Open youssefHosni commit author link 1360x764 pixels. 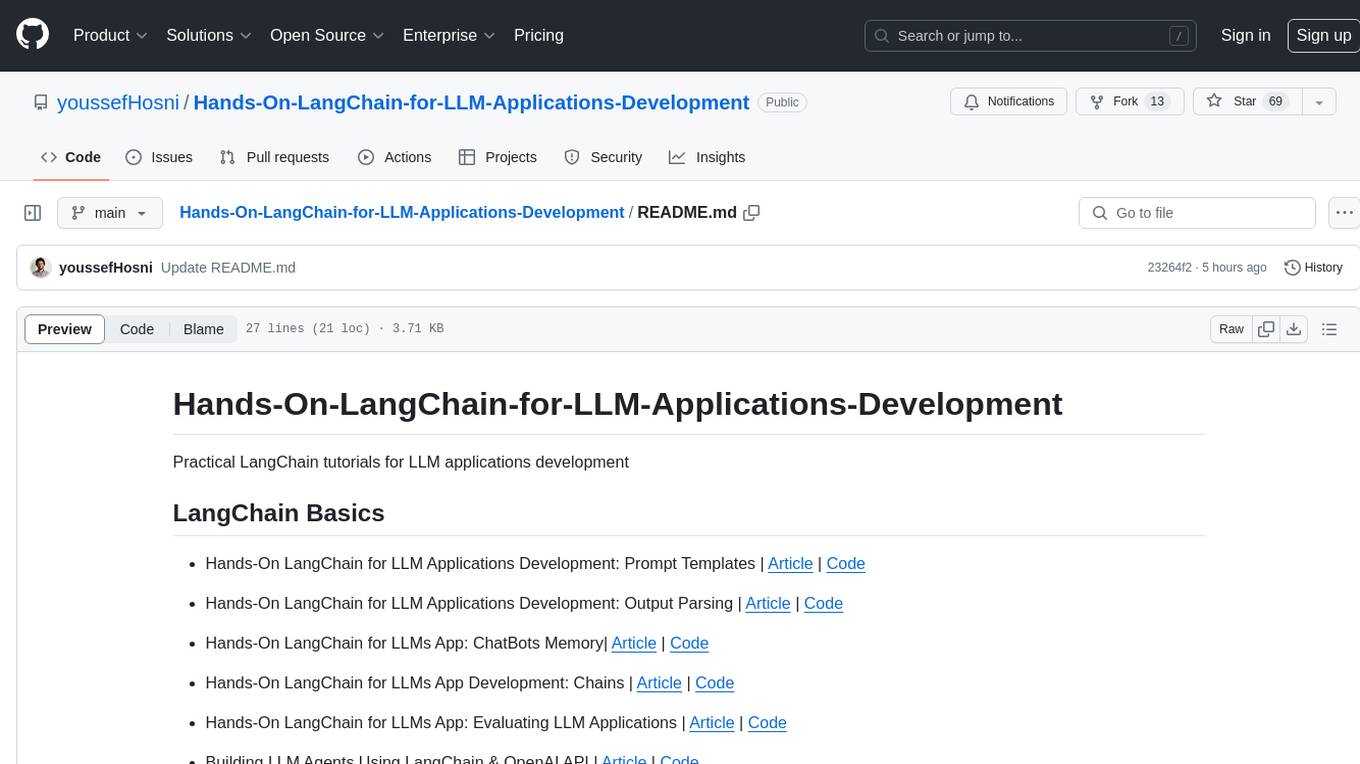tap(106, 267)
